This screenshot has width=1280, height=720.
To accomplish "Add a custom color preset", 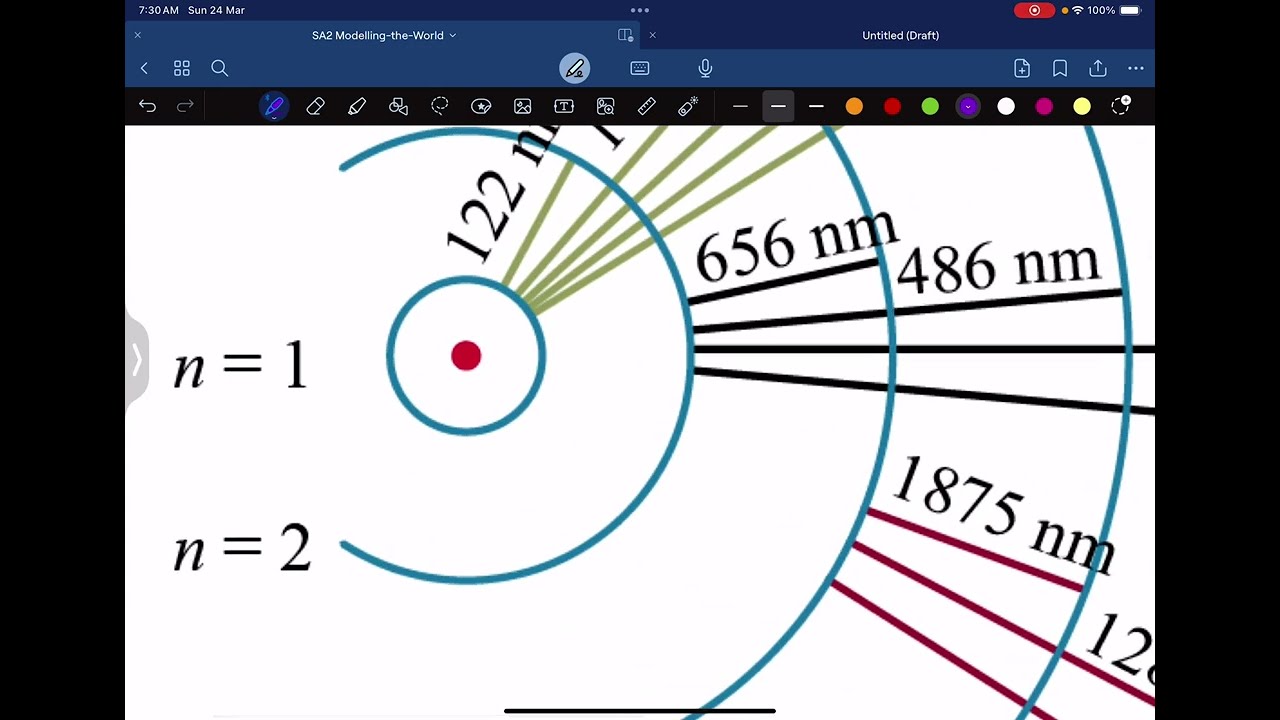I will coord(1121,105).
